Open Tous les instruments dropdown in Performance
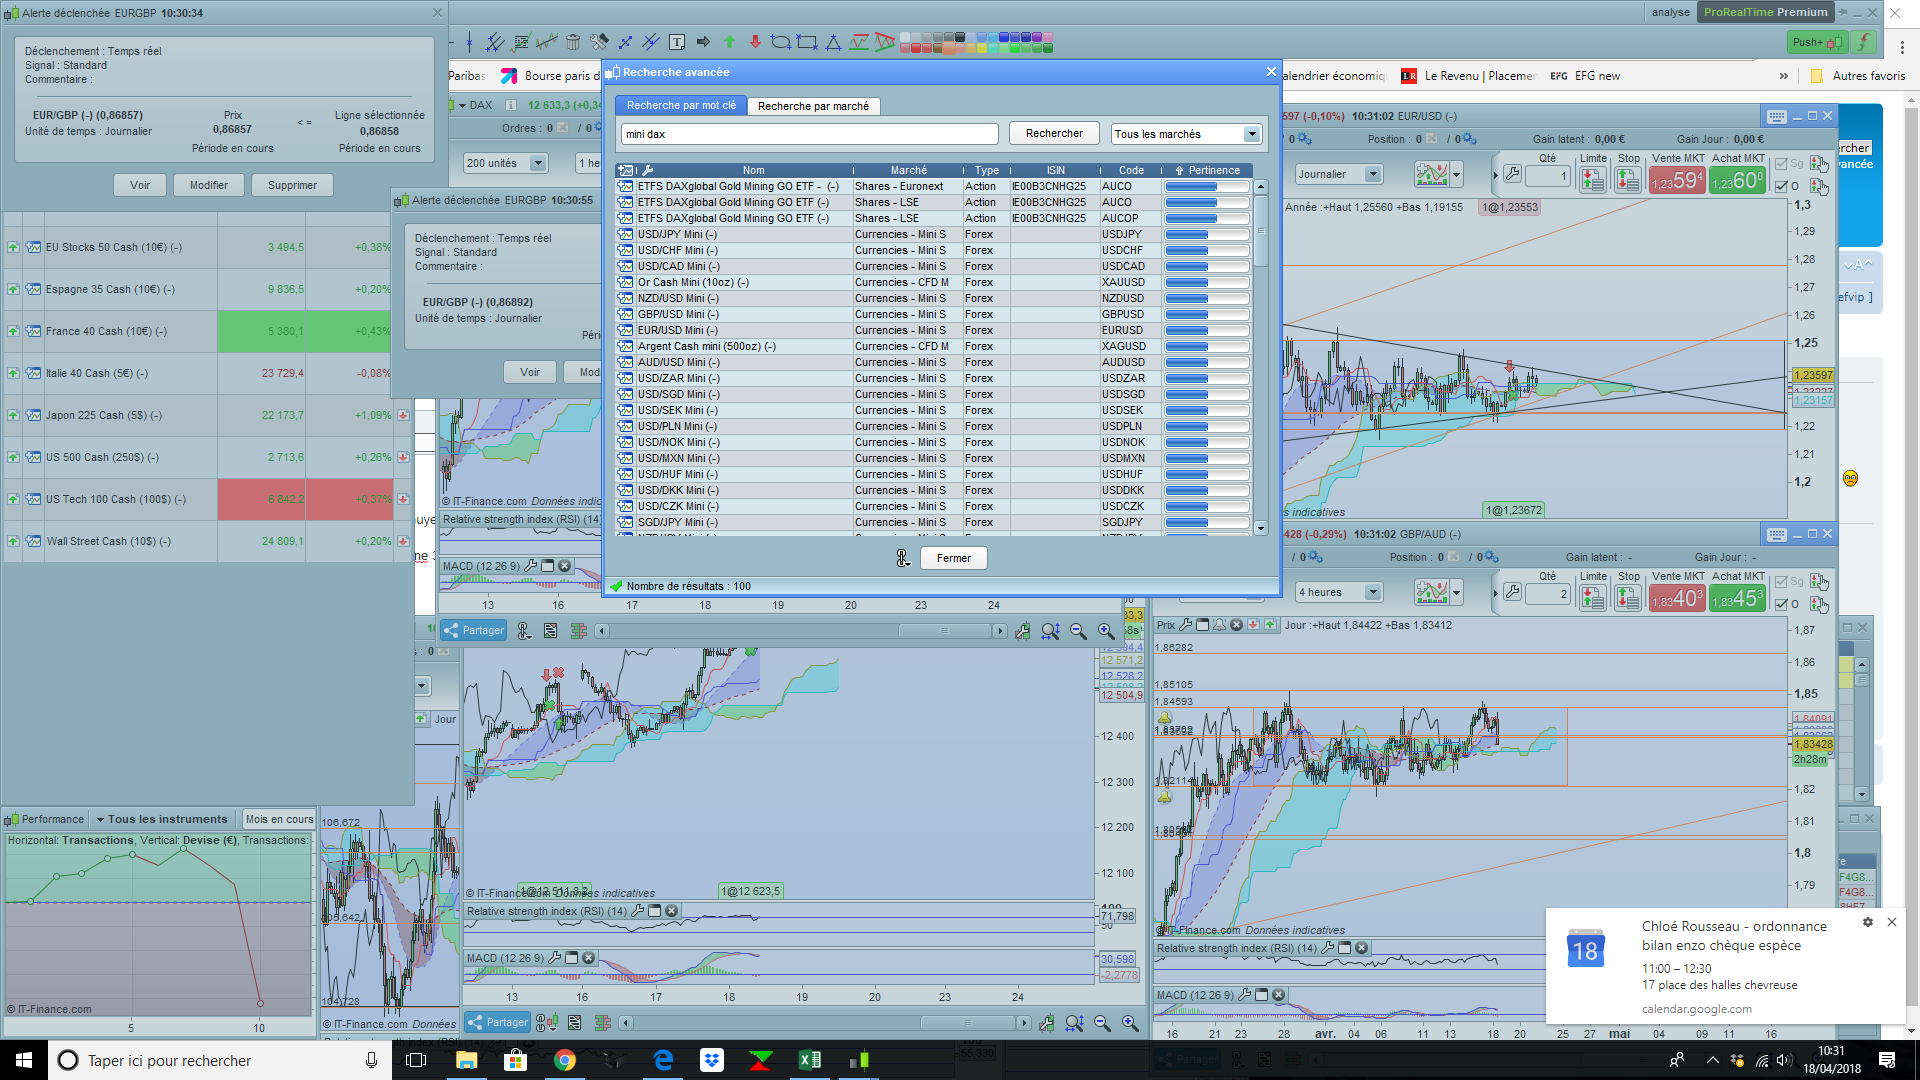This screenshot has width=1920, height=1080. coord(162,819)
